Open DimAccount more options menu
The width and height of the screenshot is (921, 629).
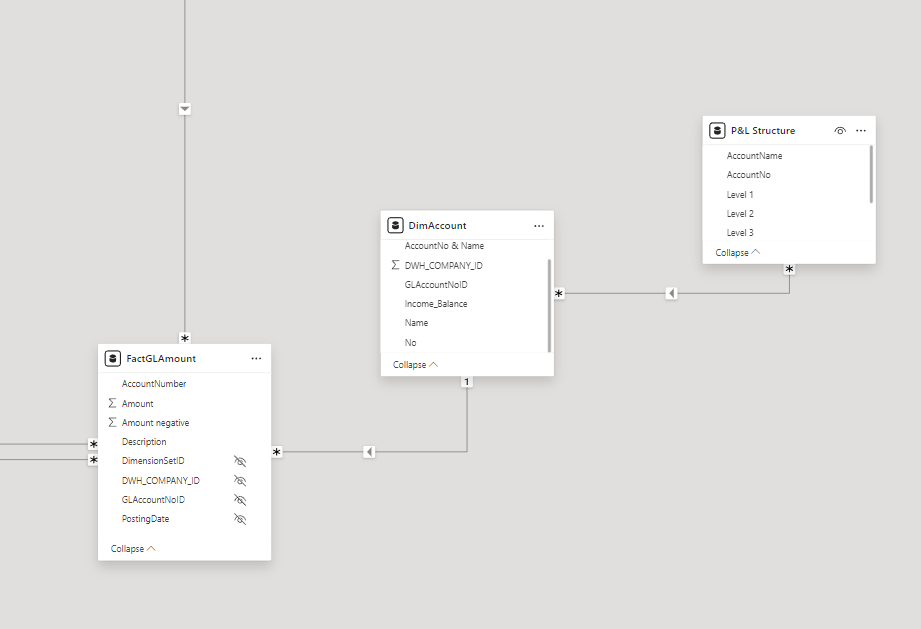[x=539, y=226]
